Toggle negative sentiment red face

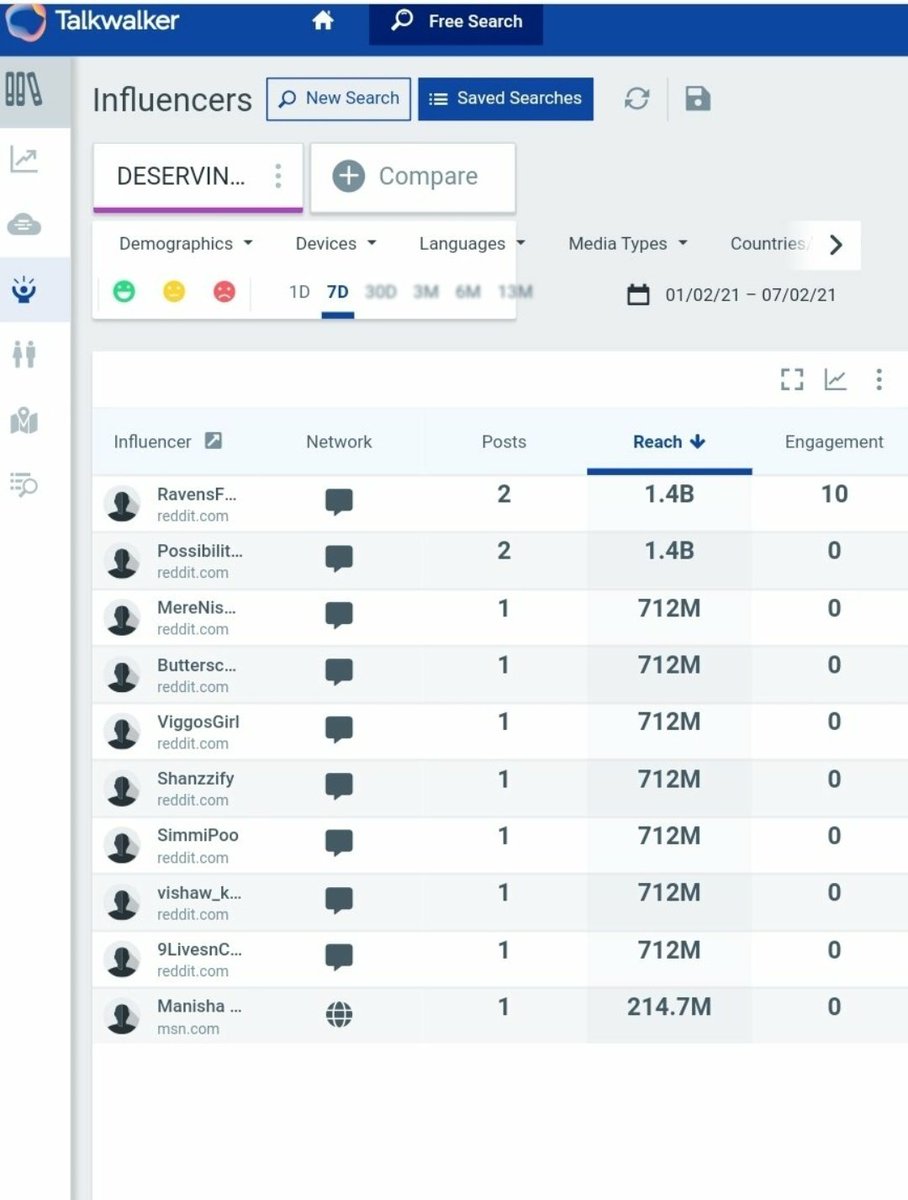pos(224,292)
